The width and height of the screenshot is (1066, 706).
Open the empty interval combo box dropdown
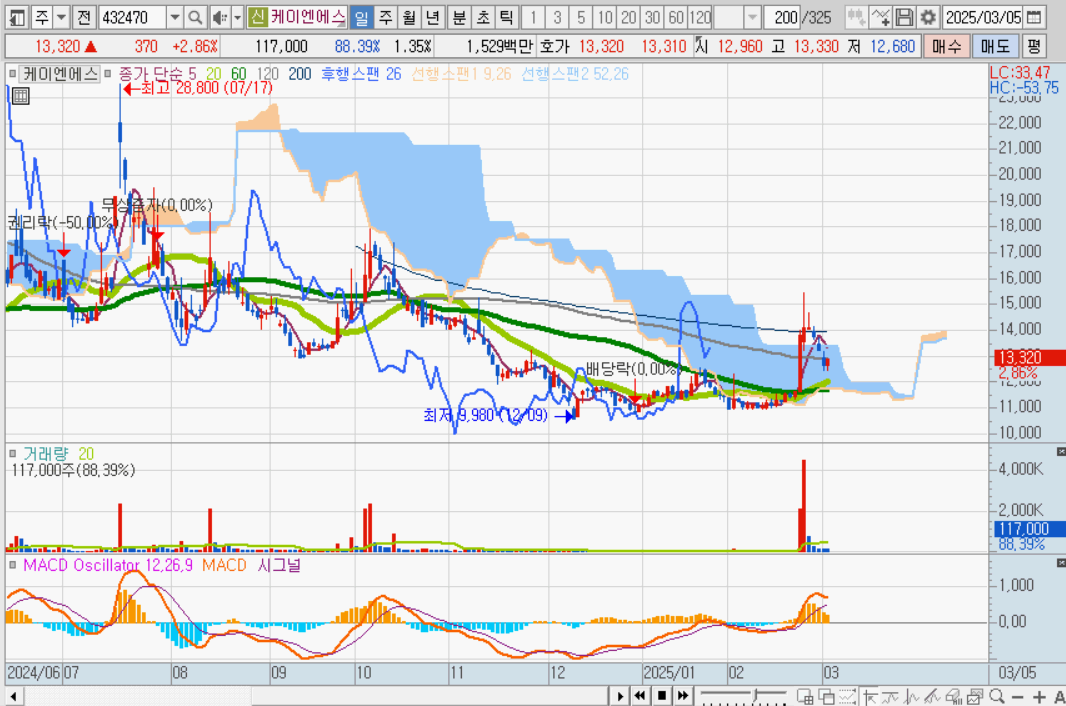752,17
